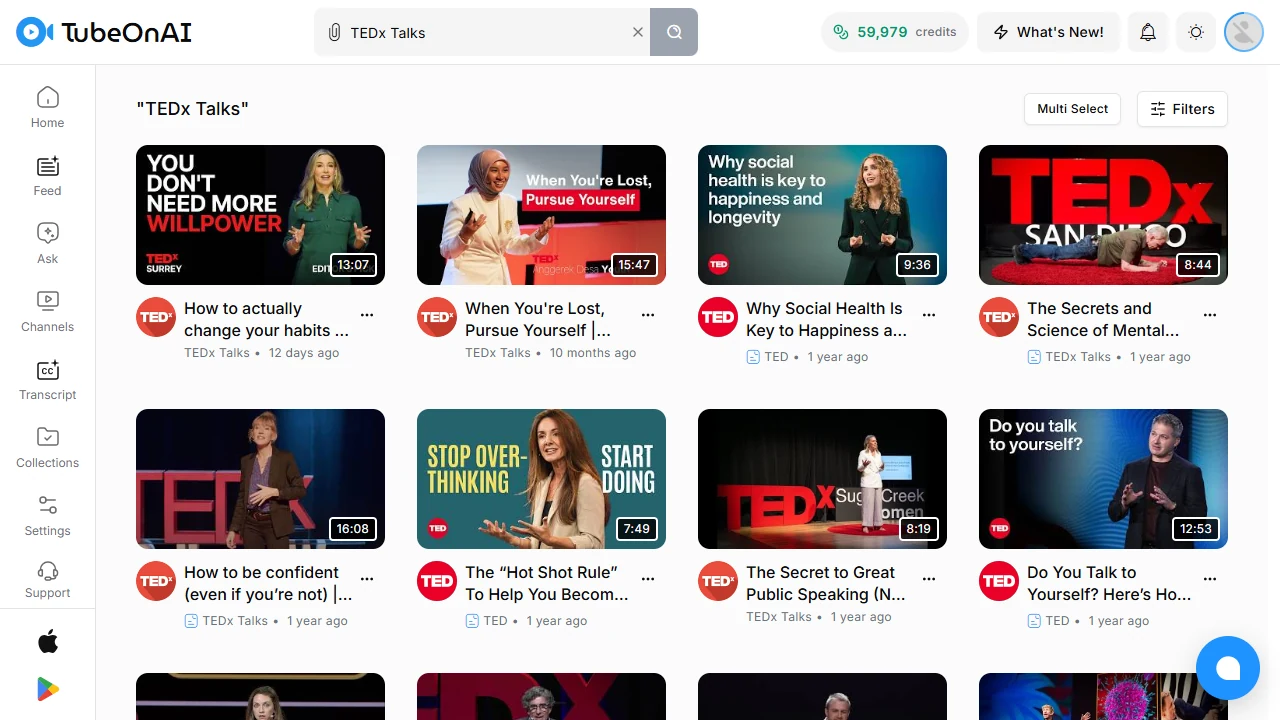Open the 'Do you talk to yourself?' thumbnail
Image resolution: width=1280 pixels, height=720 pixels.
[x=1103, y=479]
